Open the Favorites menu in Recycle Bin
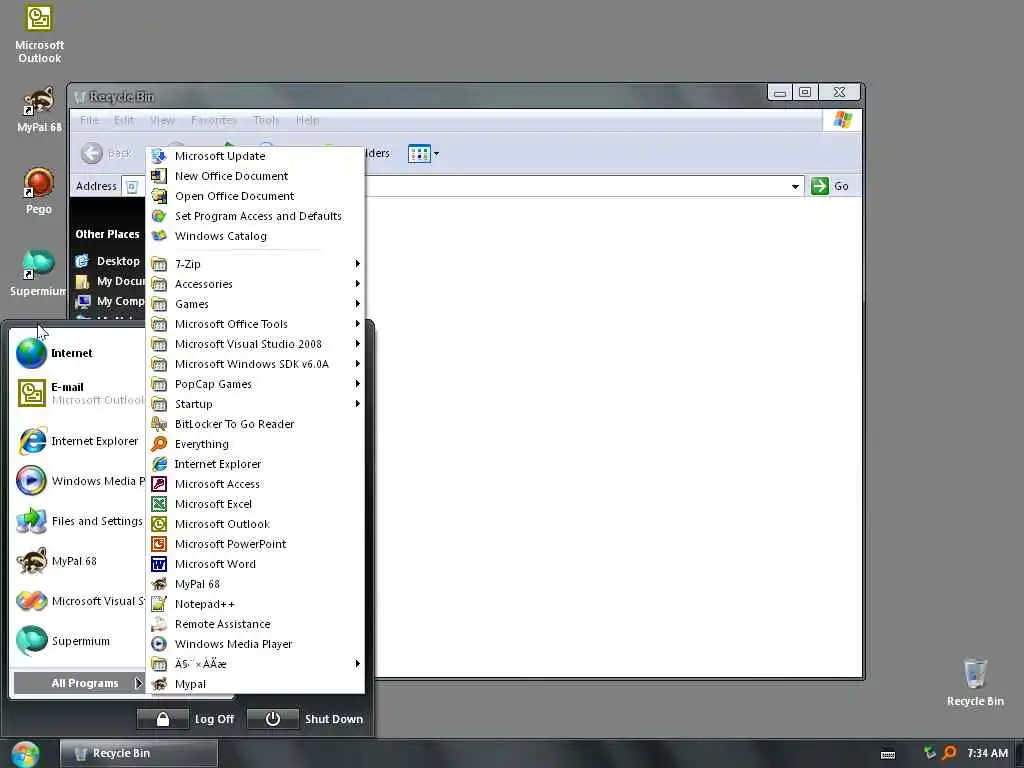1024x768 pixels. (x=214, y=120)
